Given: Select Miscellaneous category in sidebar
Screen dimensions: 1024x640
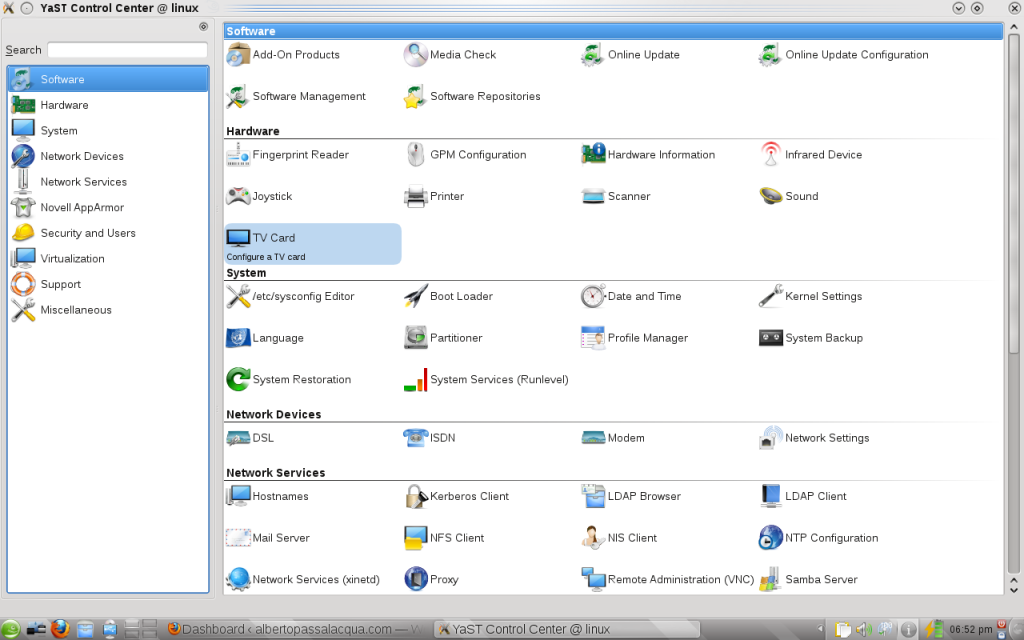Looking at the screenshot, I should coord(108,310).
